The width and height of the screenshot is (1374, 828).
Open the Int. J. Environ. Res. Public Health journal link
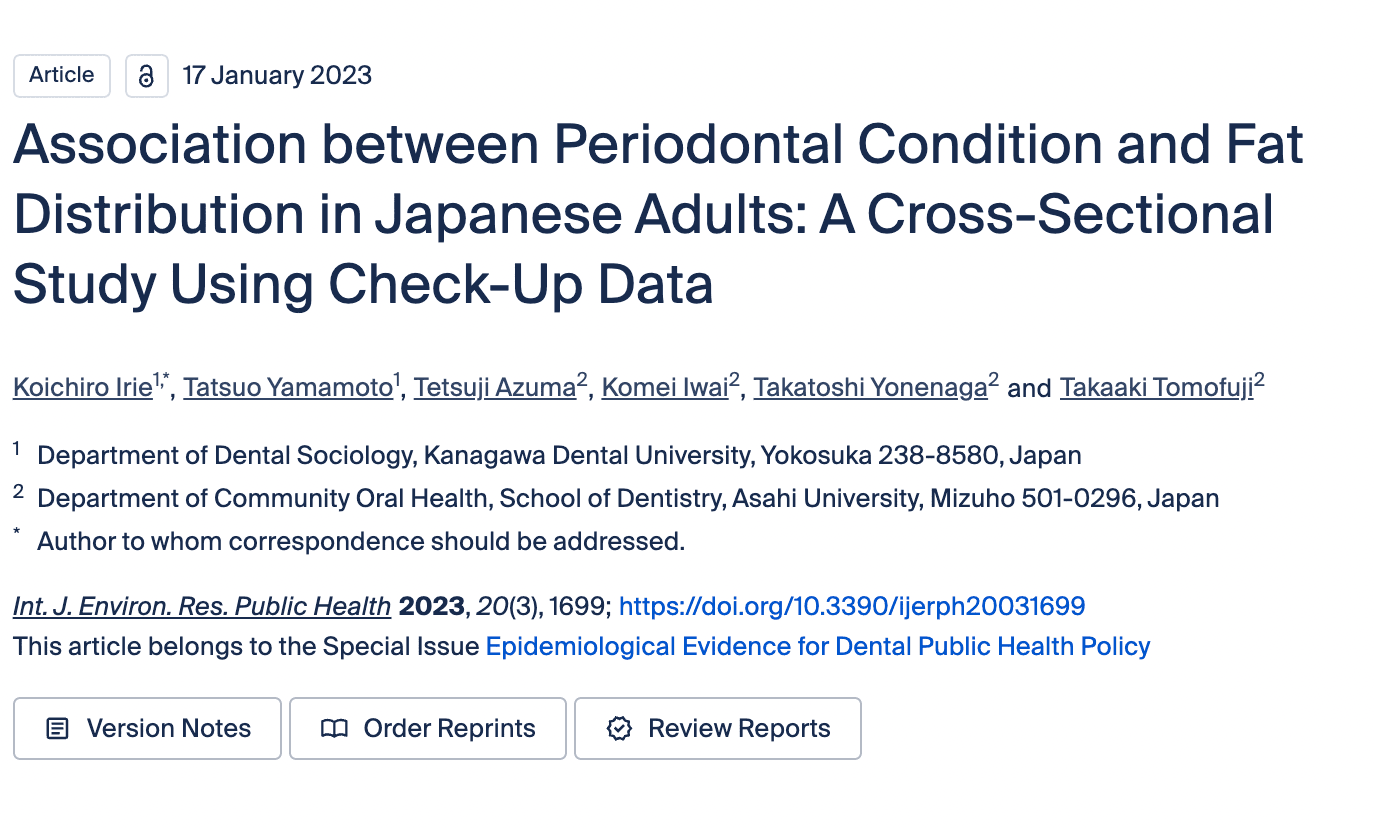coord(202,607)
